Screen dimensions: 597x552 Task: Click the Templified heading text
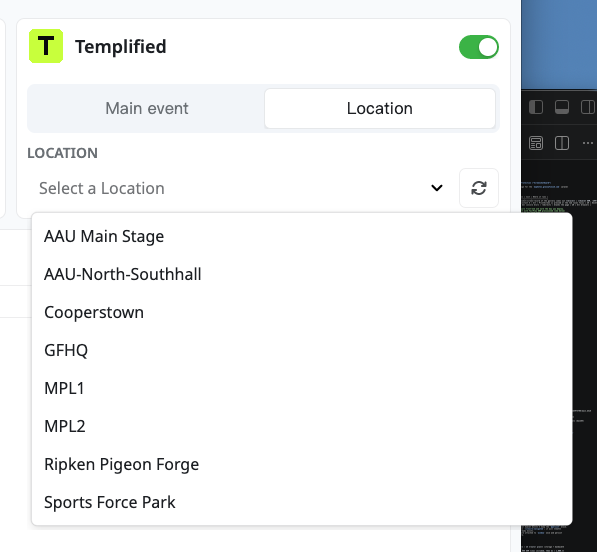121,47
